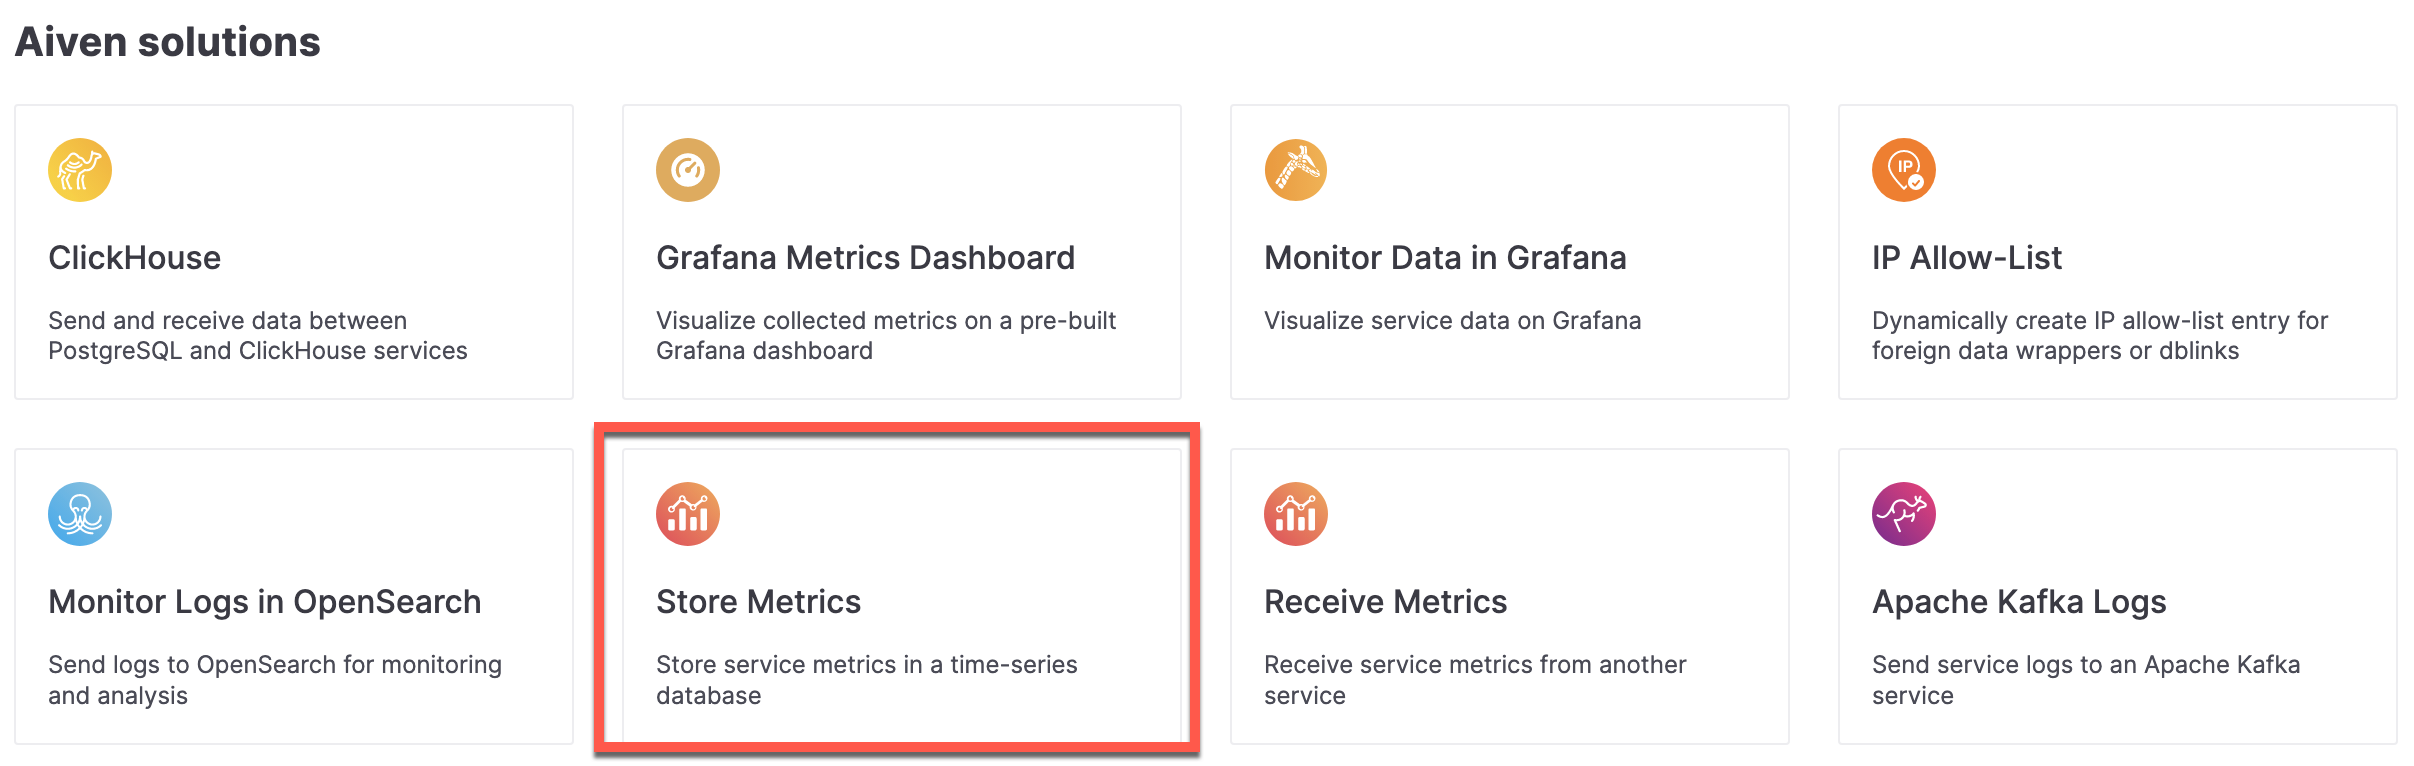The width and height of the screenshot is (2414, 766).
Task: Click the Store Metrics chart icon
Action: coord(687,513)
